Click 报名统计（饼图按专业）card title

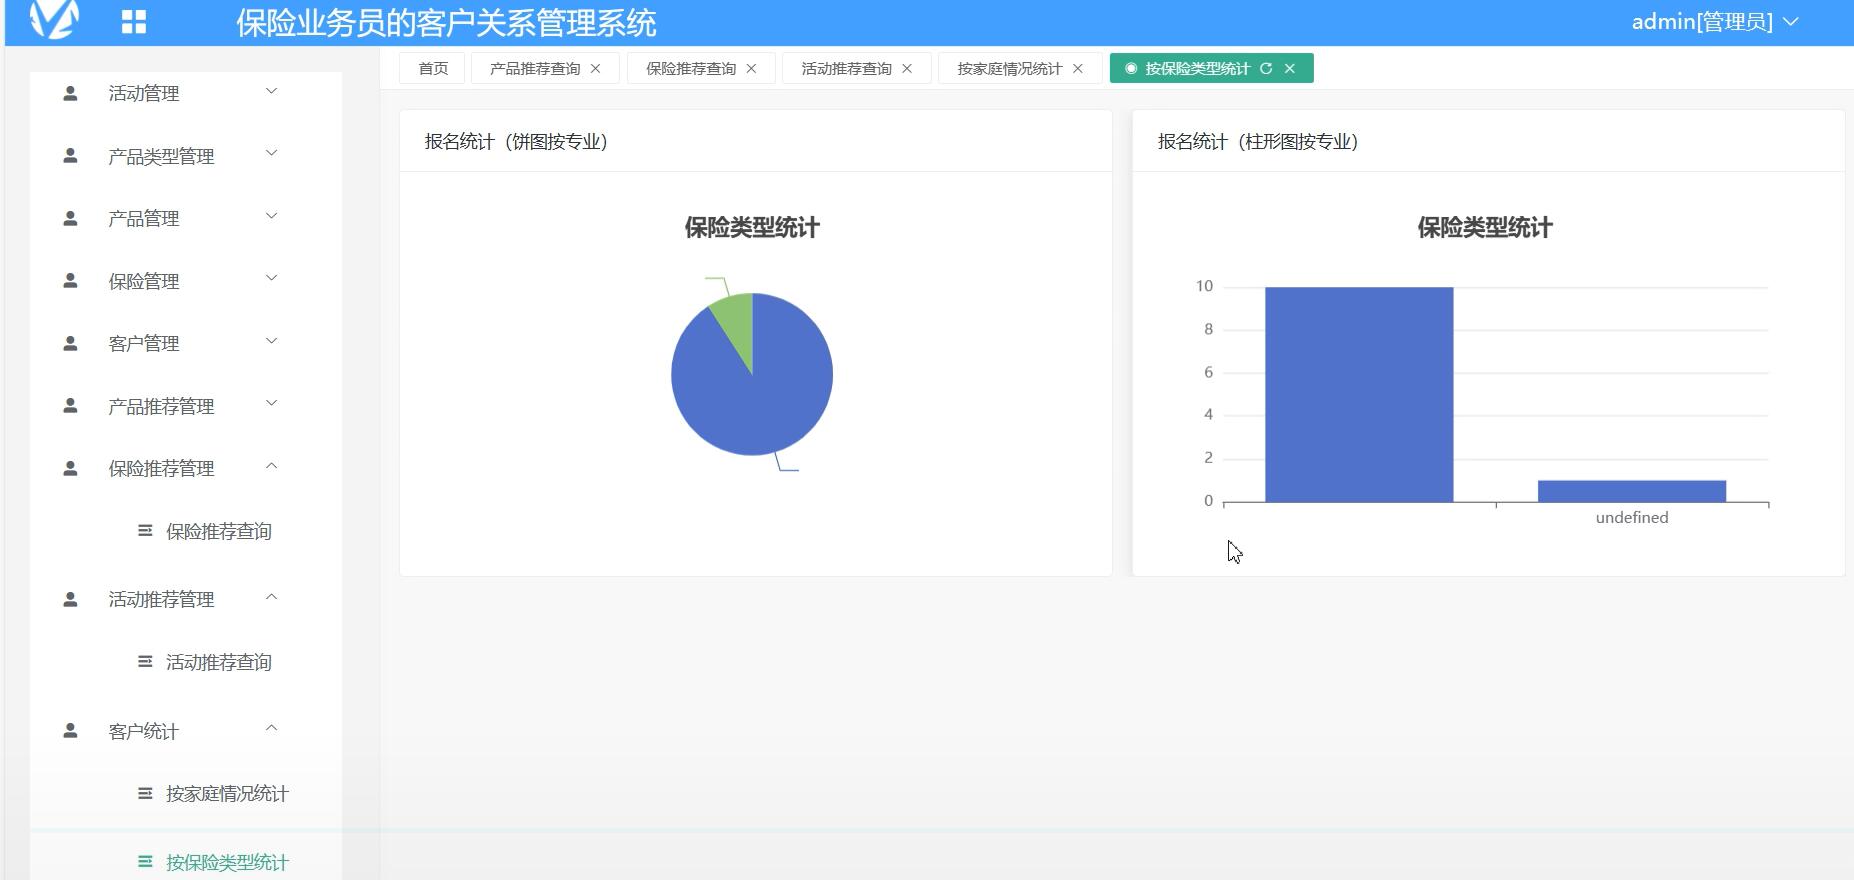(516, 141)
